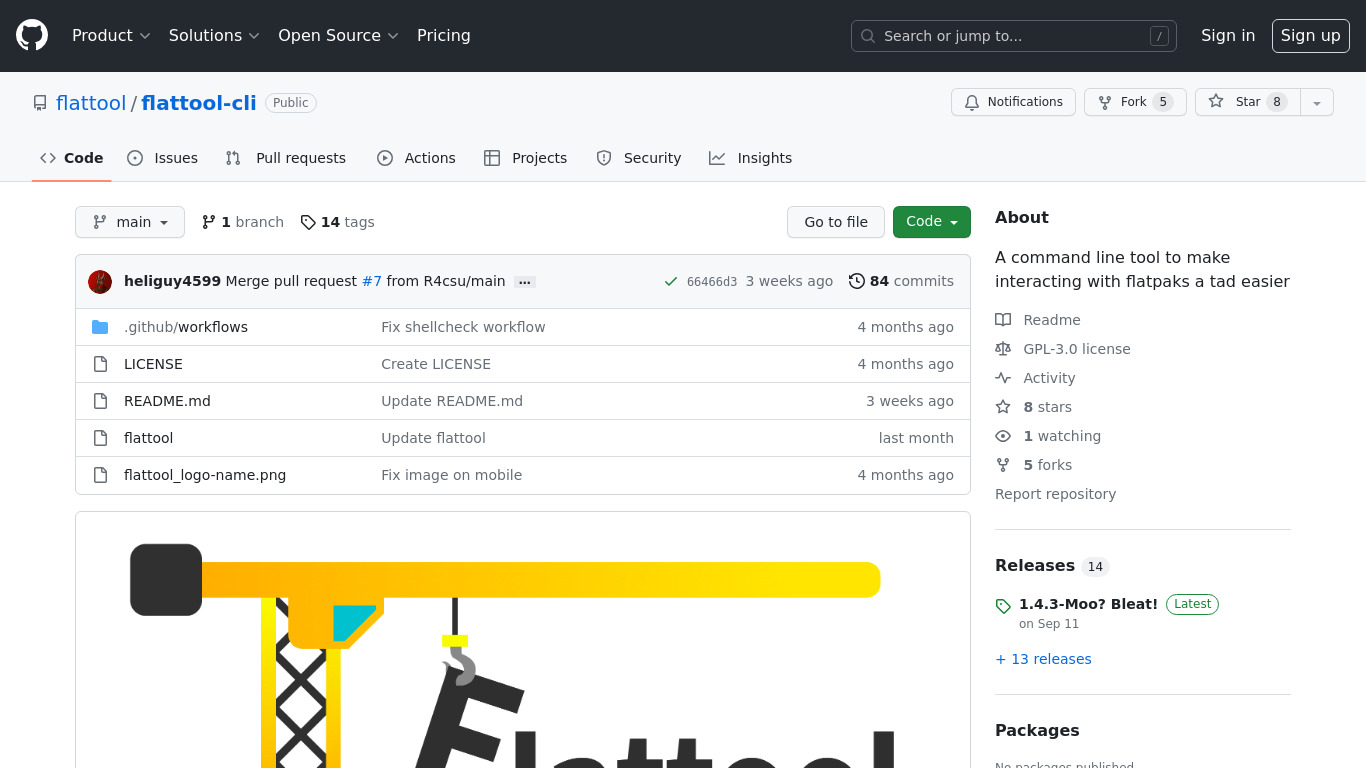Open the 'Fix image on mobile' commit
The height and width of the screenshot is (768, 1366).
(451, 475)
